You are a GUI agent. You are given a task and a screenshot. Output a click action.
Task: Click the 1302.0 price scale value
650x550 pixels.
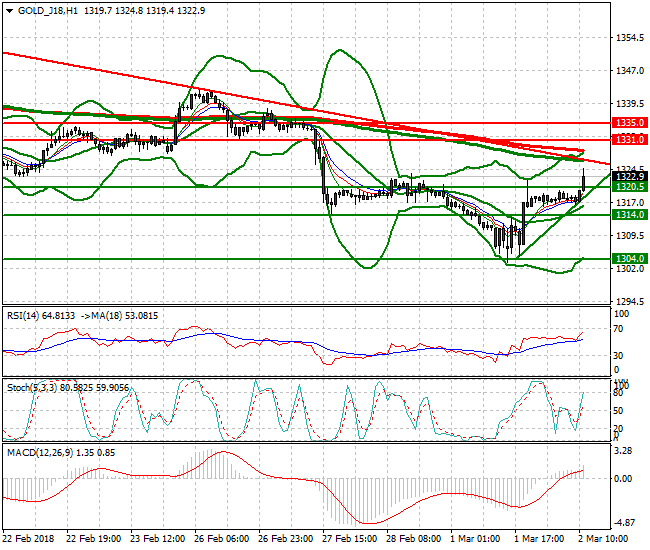630,269
